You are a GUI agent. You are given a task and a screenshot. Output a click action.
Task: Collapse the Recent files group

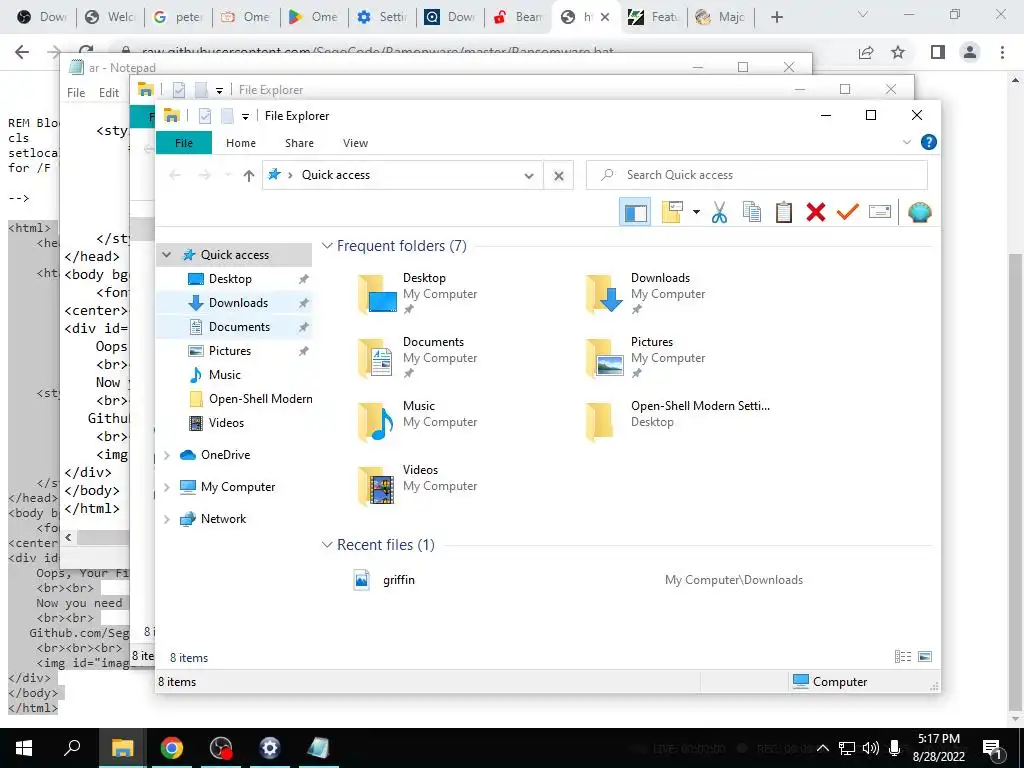[x=327, y=545]
